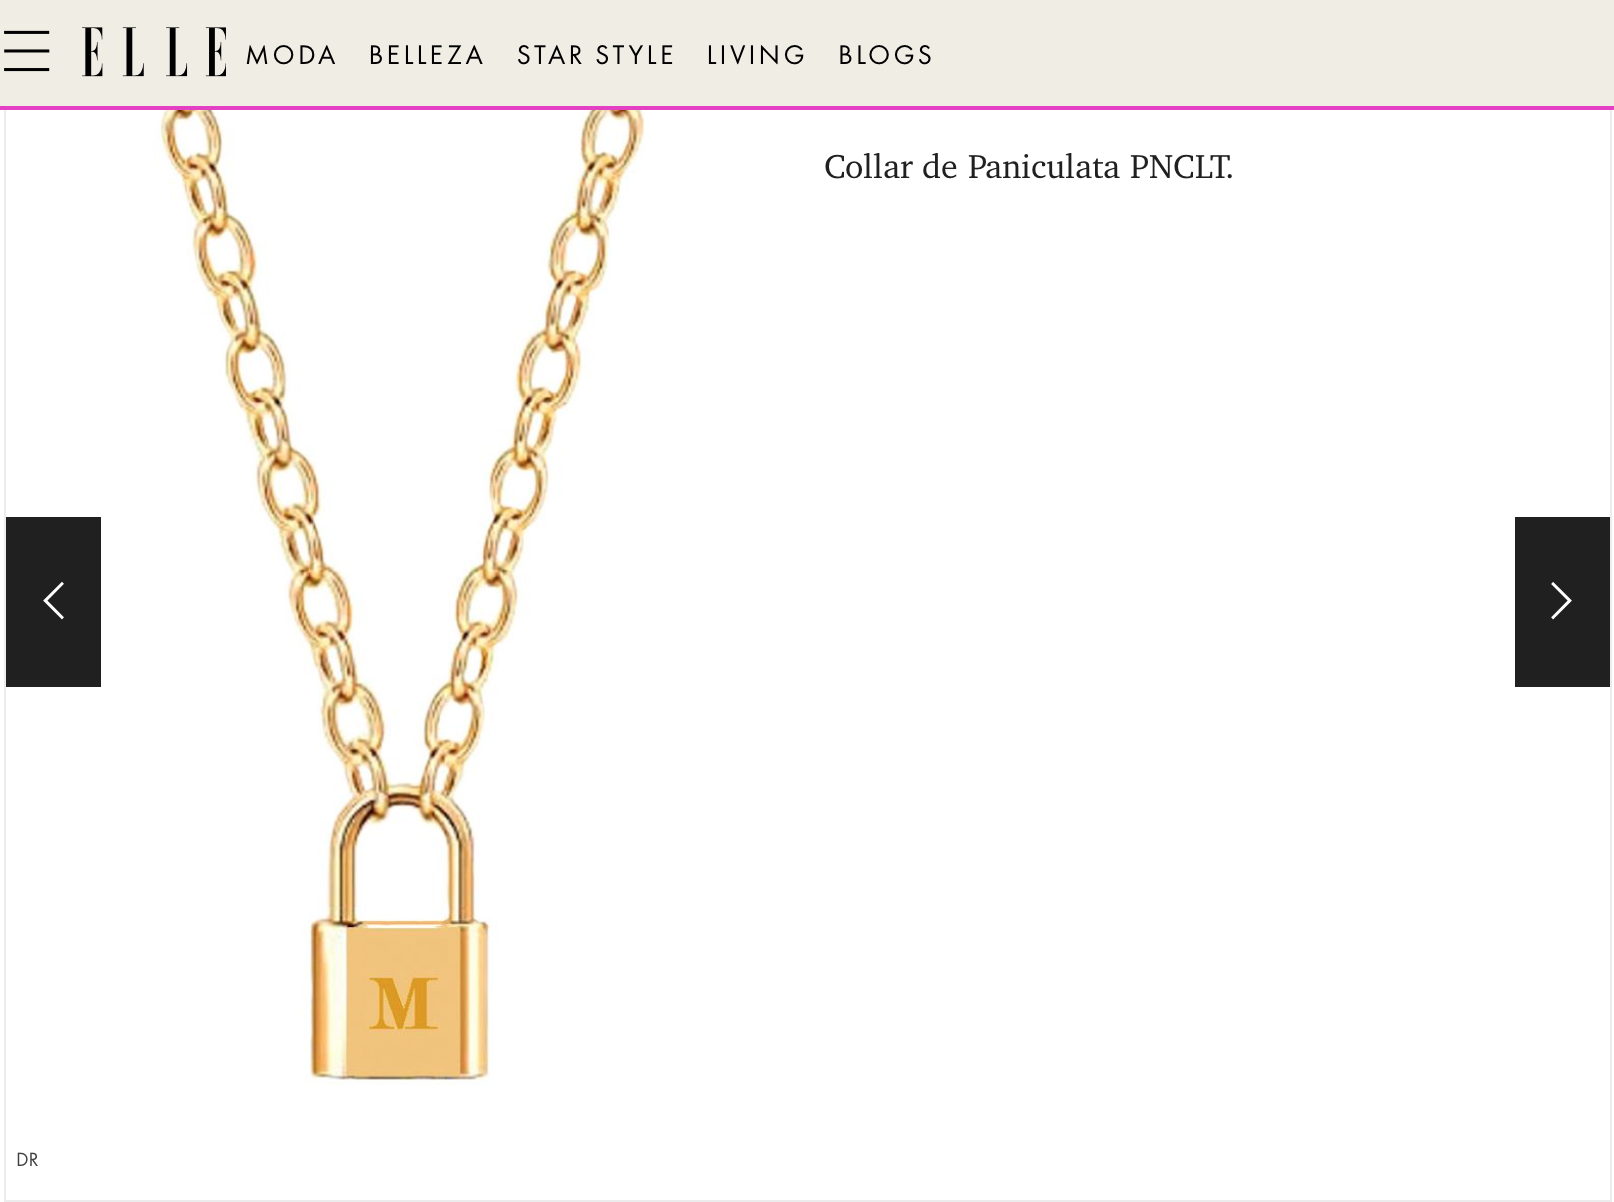Click the DR photo credit
The image size is (1614, 1202).
click(x=27, y=1160)
